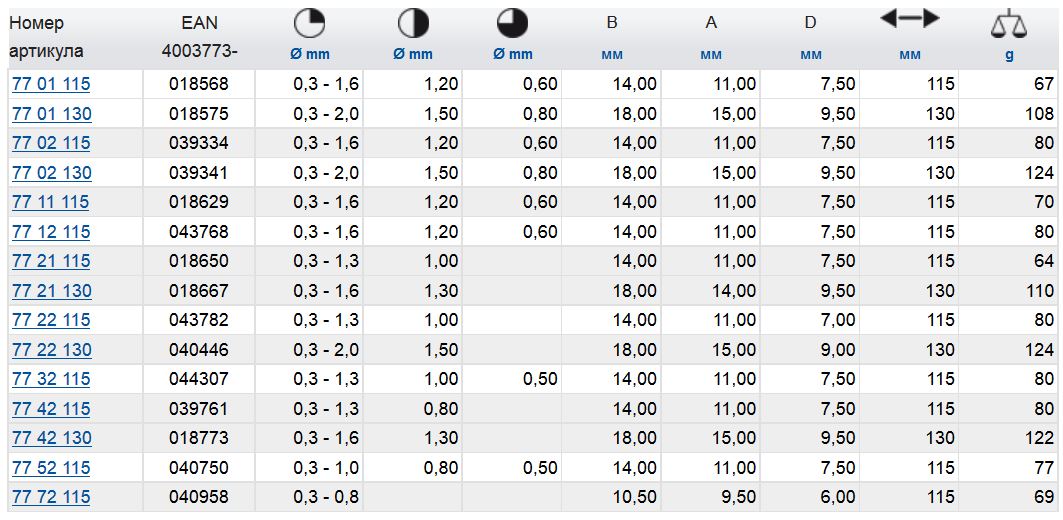Select article number 77 11 115
The image size is (1063, 520).
coord(50,202)
